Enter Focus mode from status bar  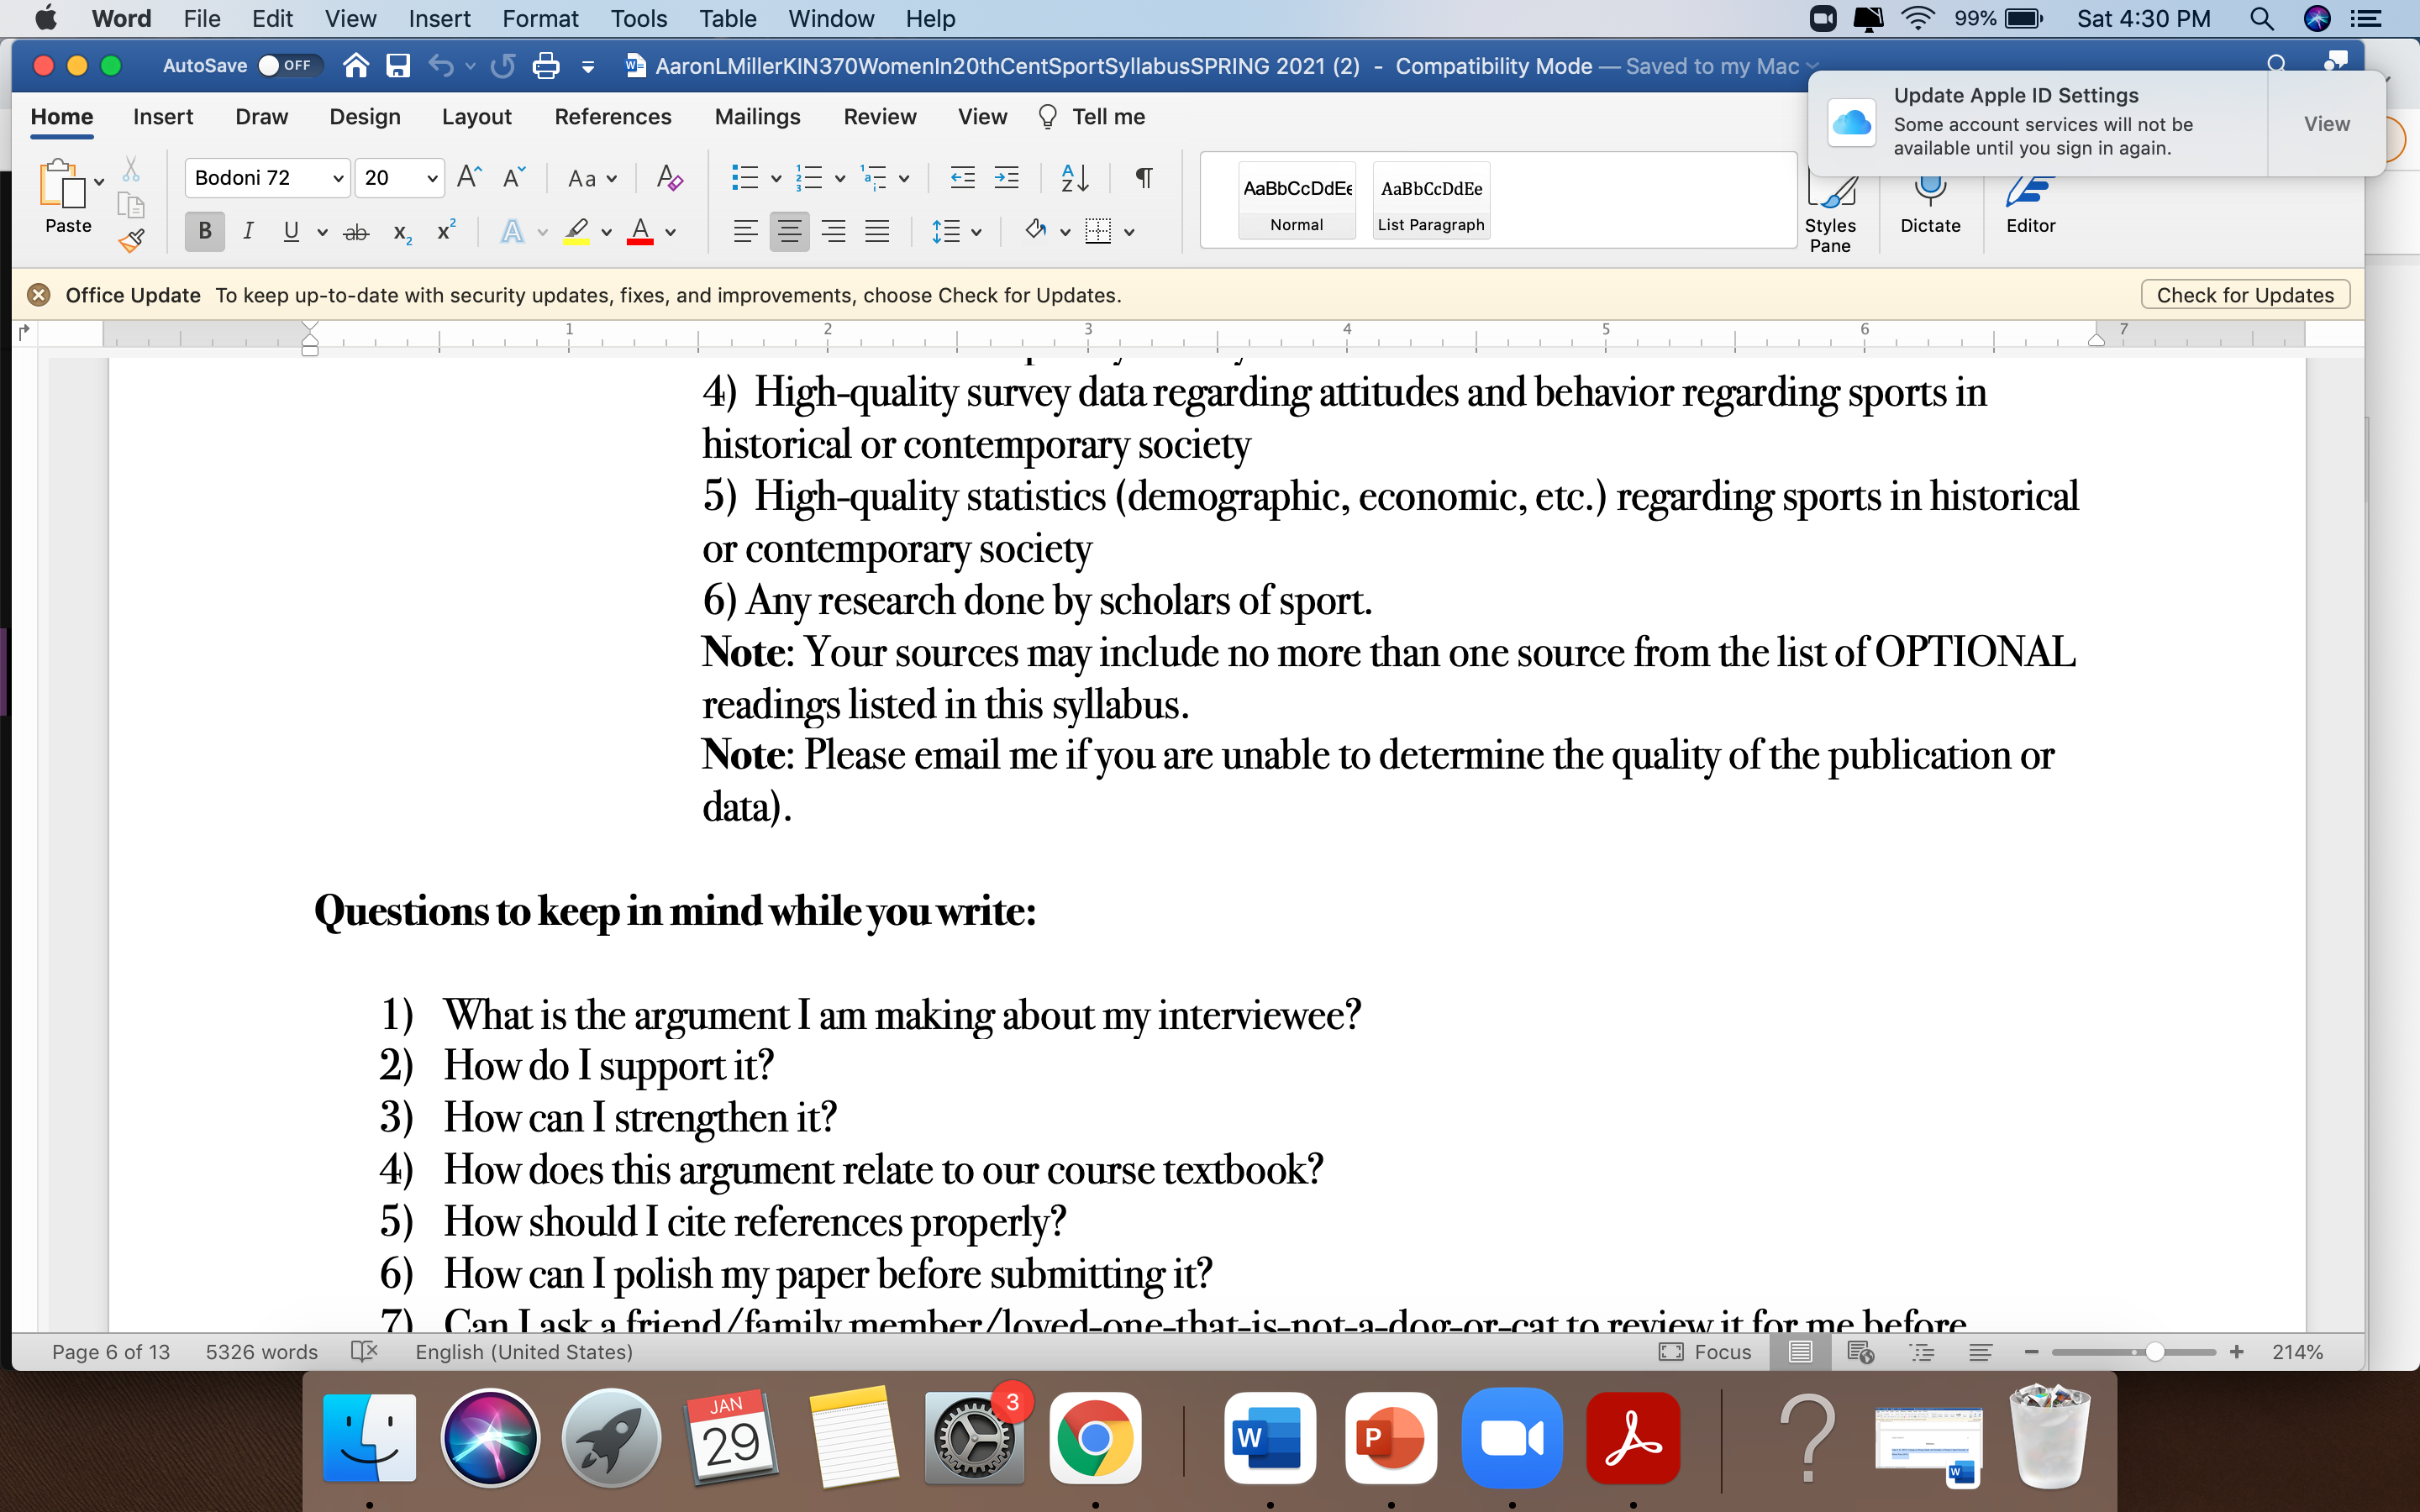(1705, 1352)
